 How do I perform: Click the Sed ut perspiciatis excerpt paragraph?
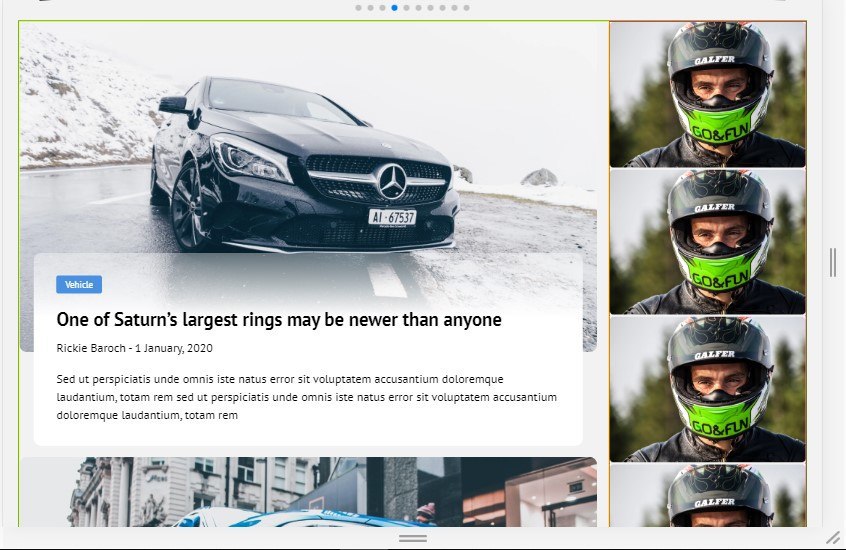click(306, 397)
